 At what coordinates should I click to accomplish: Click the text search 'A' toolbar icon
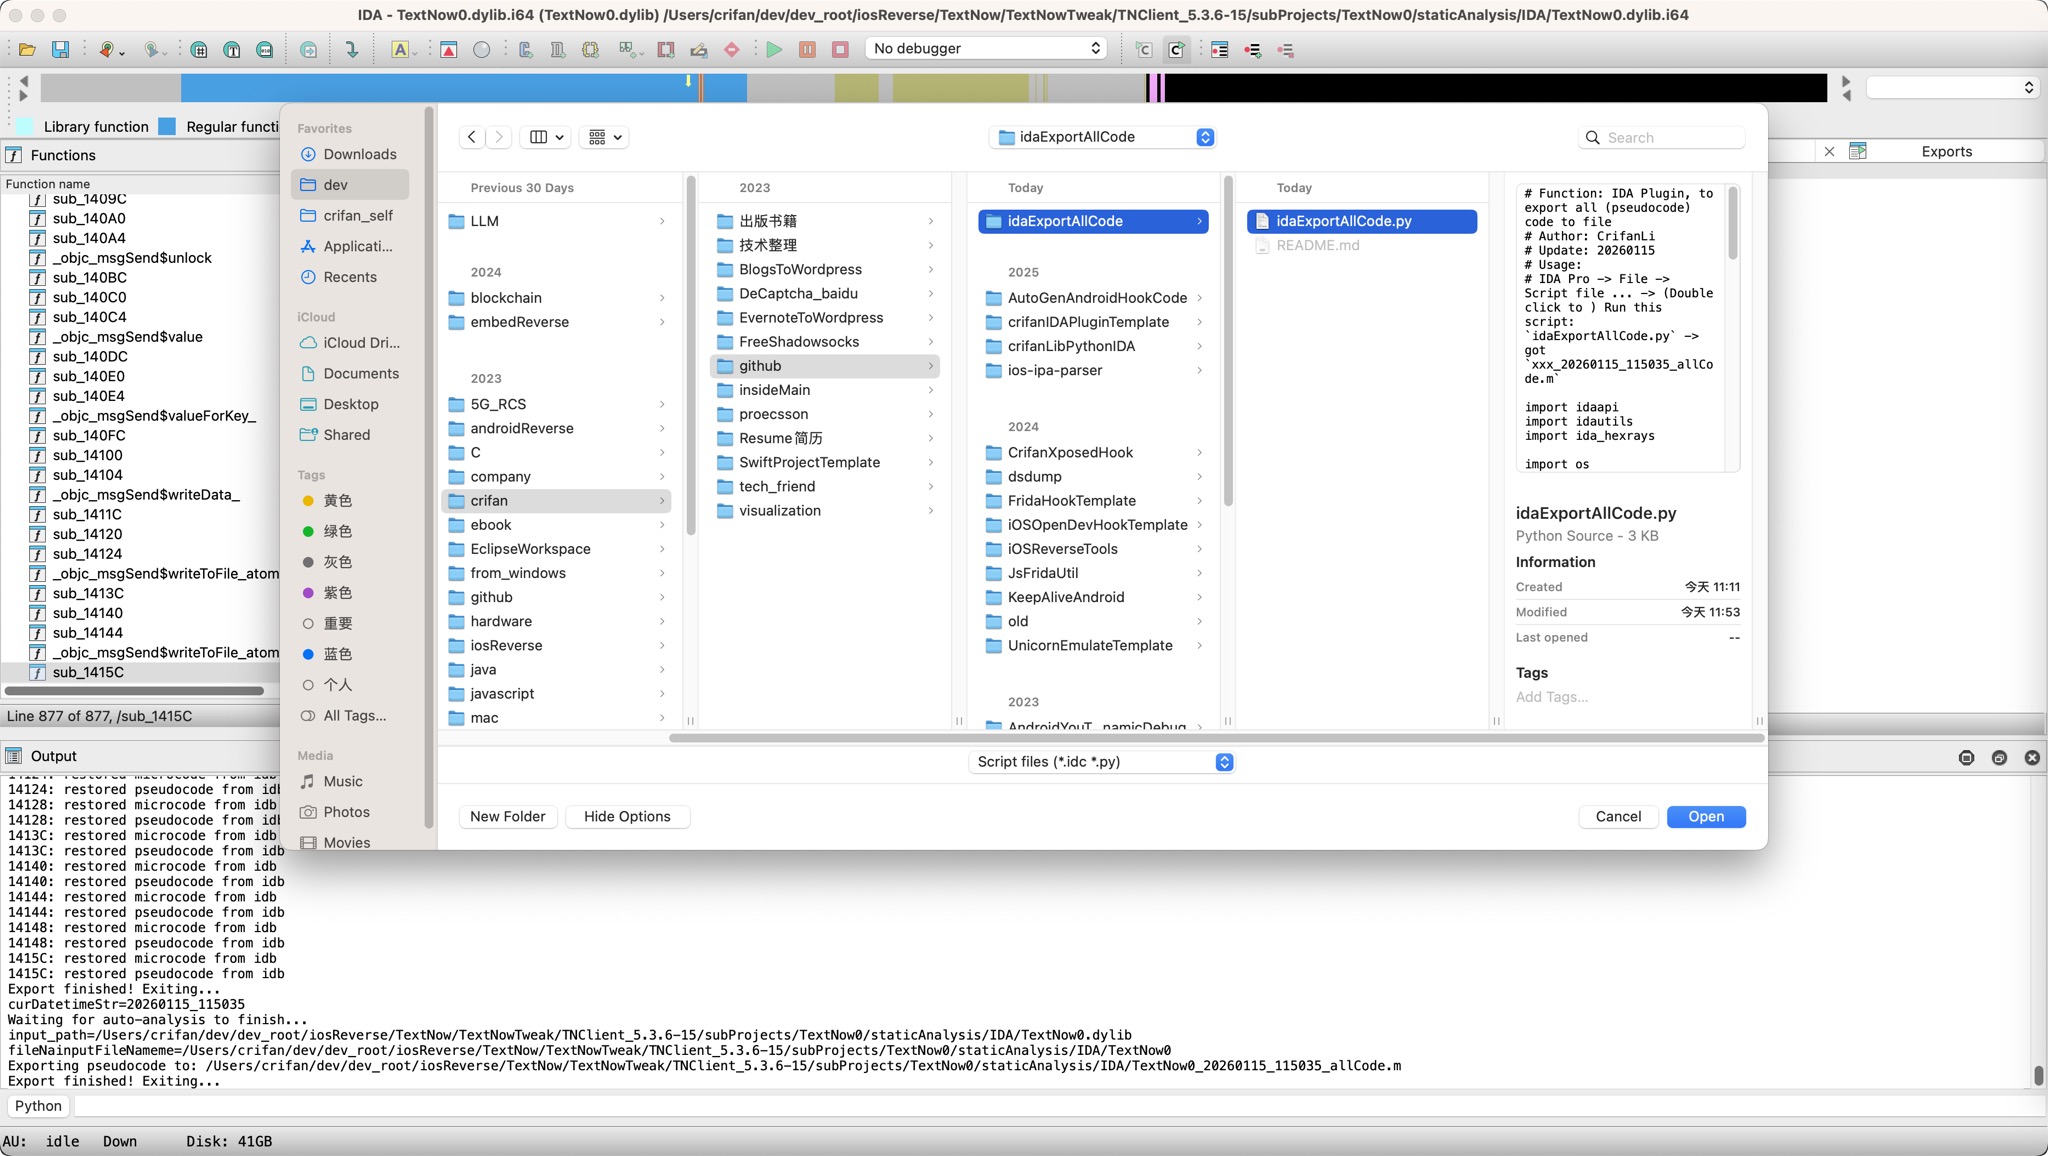coord(400,49)
